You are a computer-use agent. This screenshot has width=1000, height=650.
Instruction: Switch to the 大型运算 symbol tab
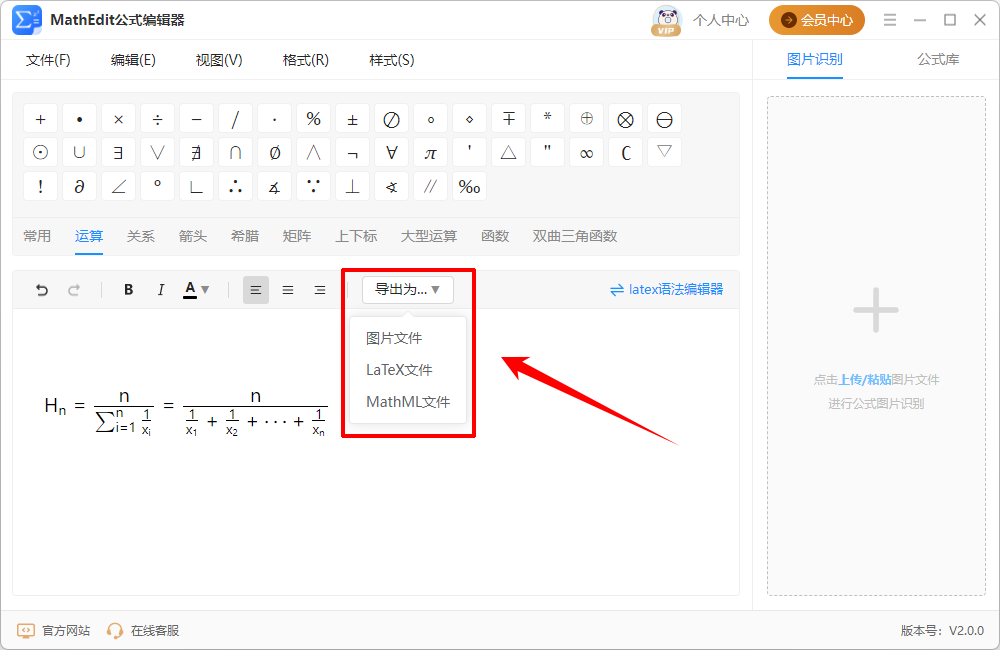tap(429, 236)
